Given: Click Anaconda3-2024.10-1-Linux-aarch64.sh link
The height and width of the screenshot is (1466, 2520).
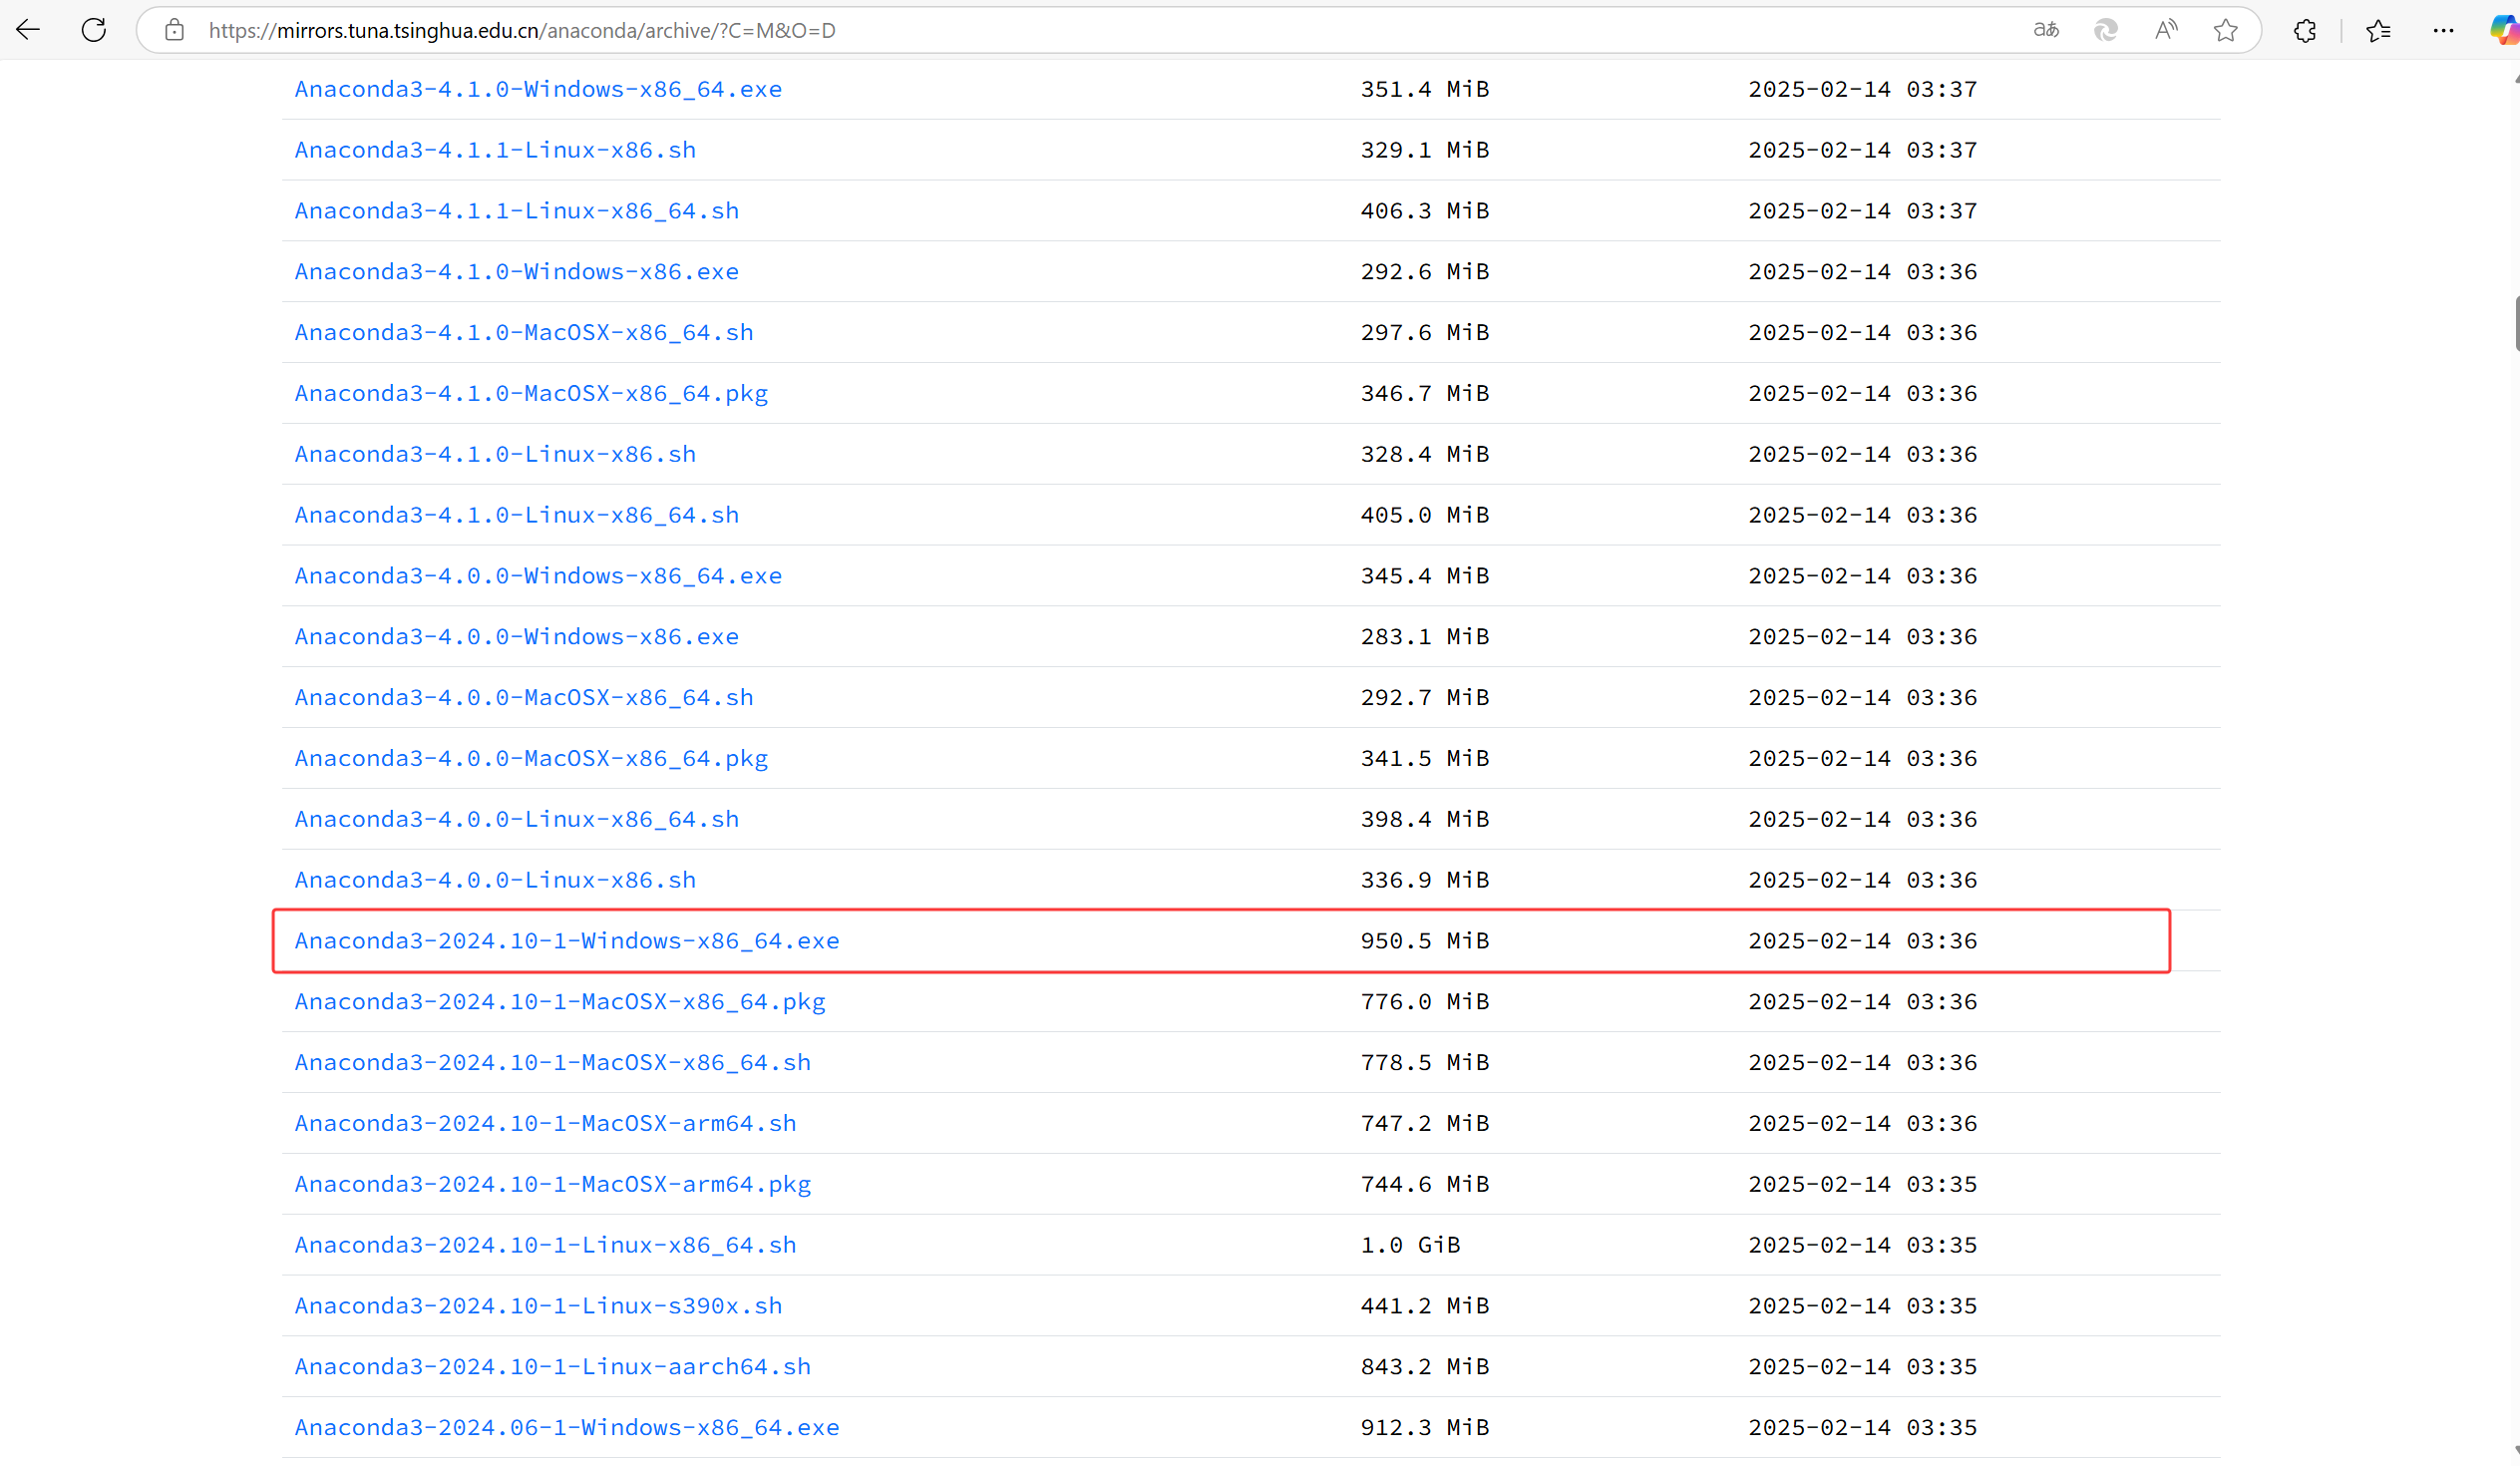Looking at the screenshot, I should 552,1366.
